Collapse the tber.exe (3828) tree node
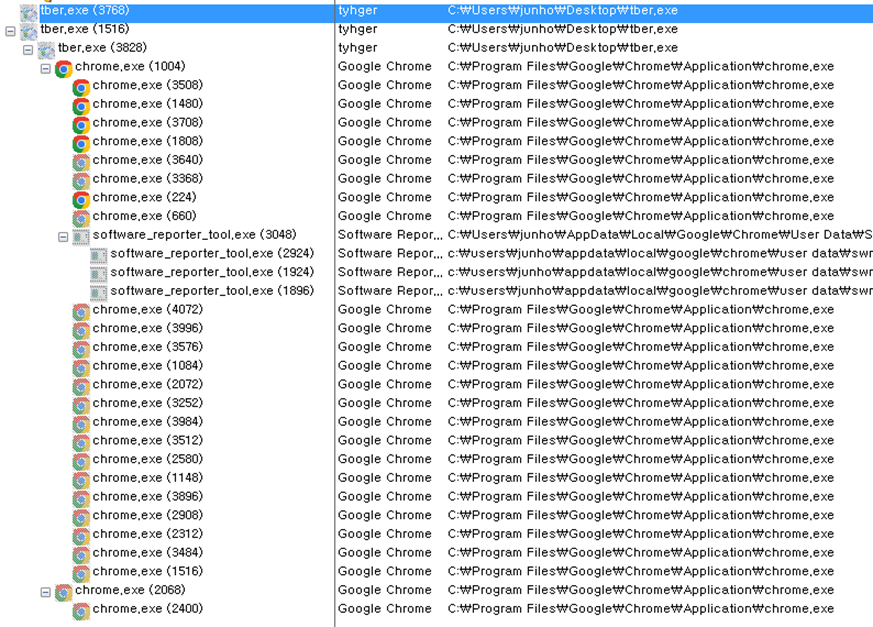The width and height of the screenshot is (873, 627). click(28, 50)
